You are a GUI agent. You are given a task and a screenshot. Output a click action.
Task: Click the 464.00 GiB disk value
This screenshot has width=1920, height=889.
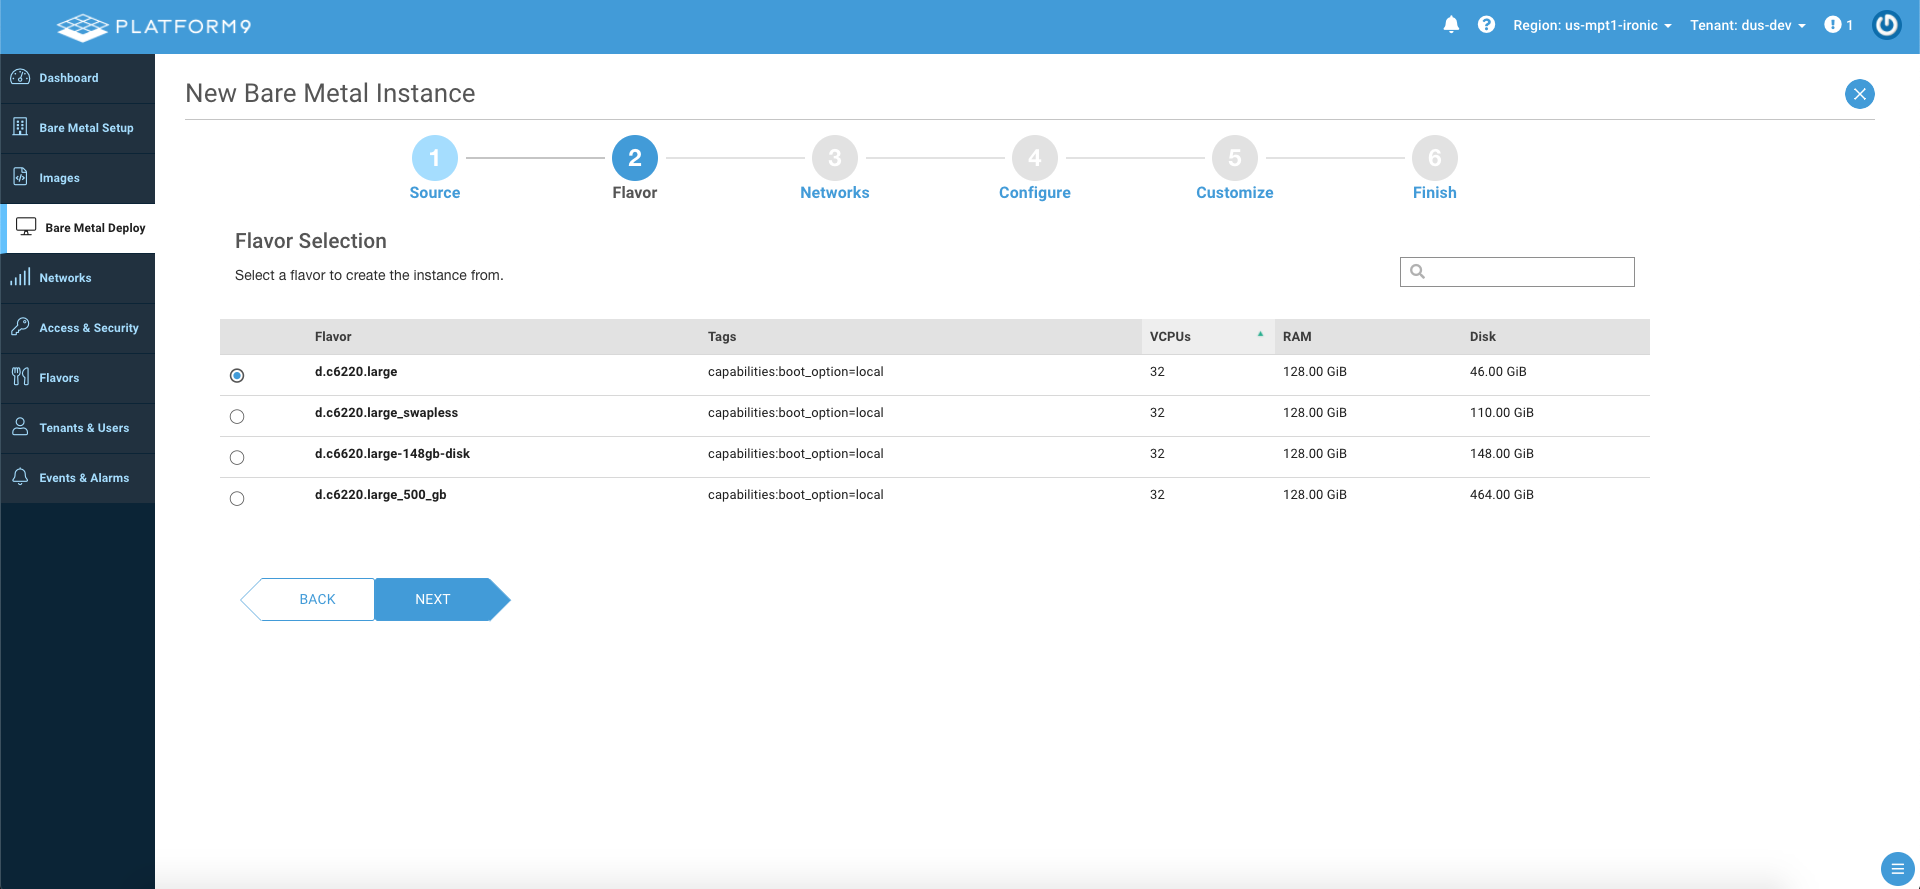click(1502, 495)
